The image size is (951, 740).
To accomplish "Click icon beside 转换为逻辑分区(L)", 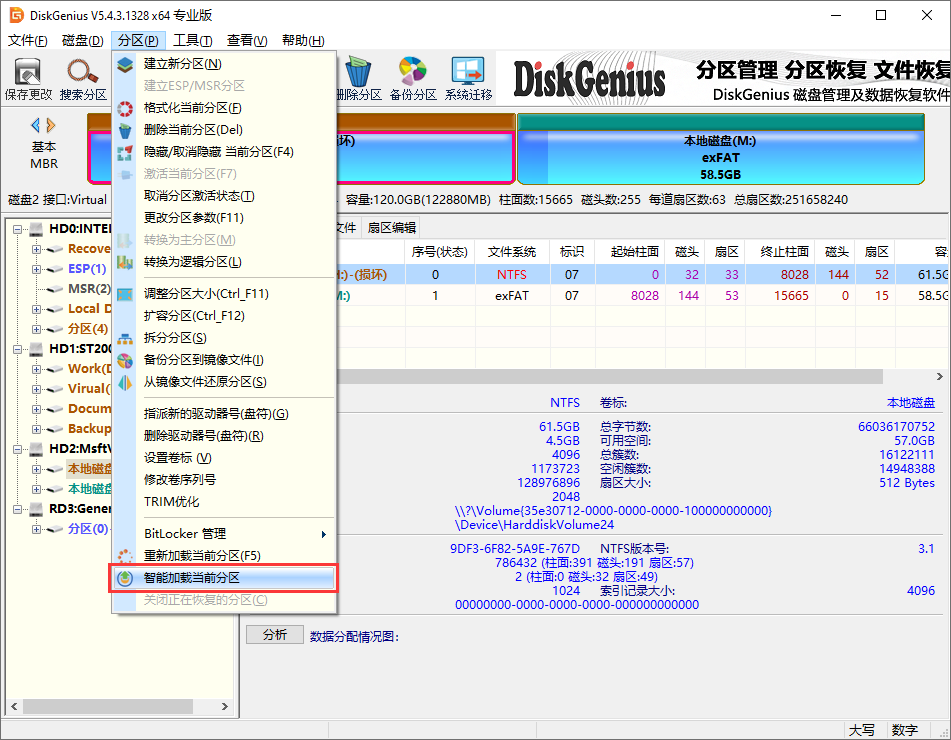I will [125, 262].
